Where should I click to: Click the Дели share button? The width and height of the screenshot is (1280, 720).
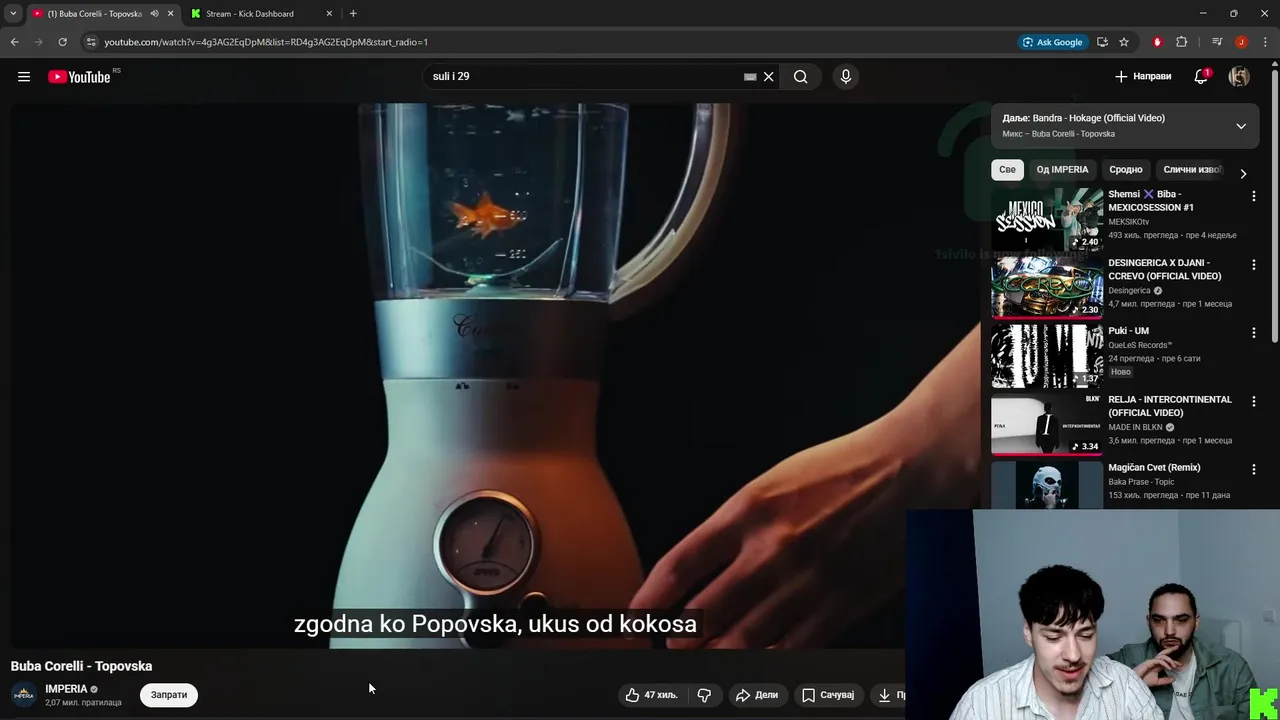[756, 695]
